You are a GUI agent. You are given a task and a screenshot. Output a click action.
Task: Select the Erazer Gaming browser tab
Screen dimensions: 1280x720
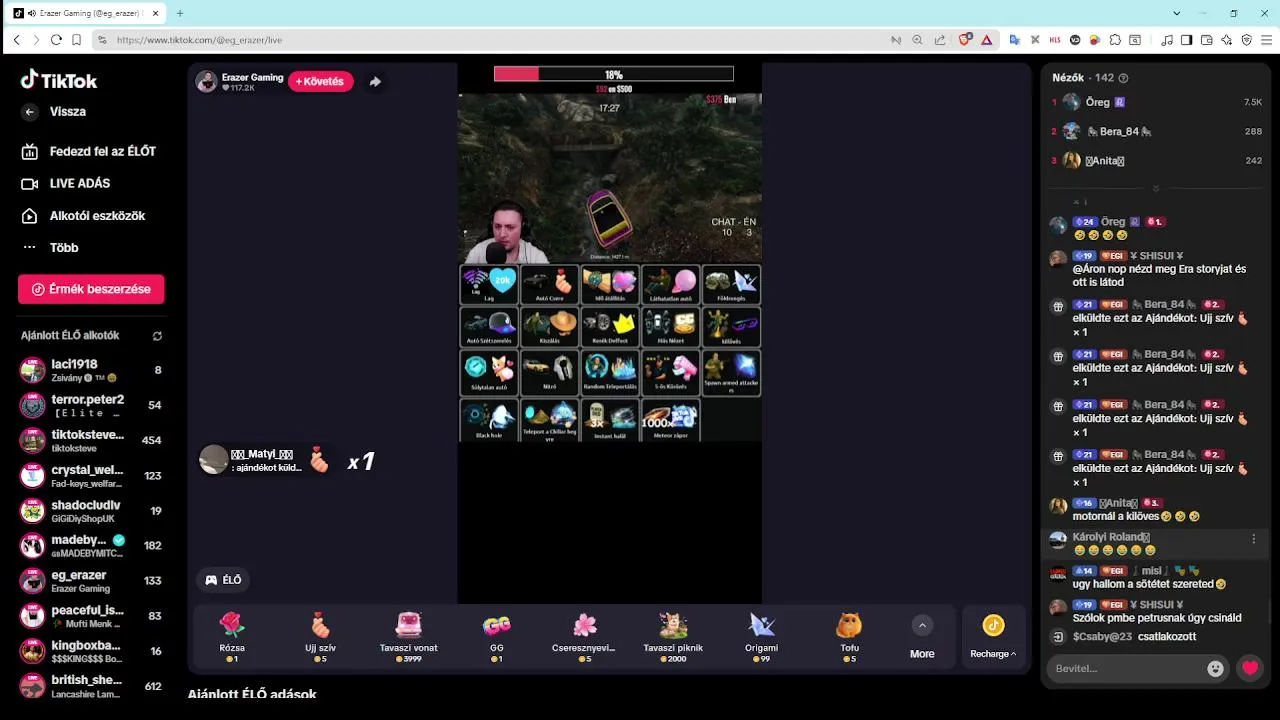coord(85,13)
